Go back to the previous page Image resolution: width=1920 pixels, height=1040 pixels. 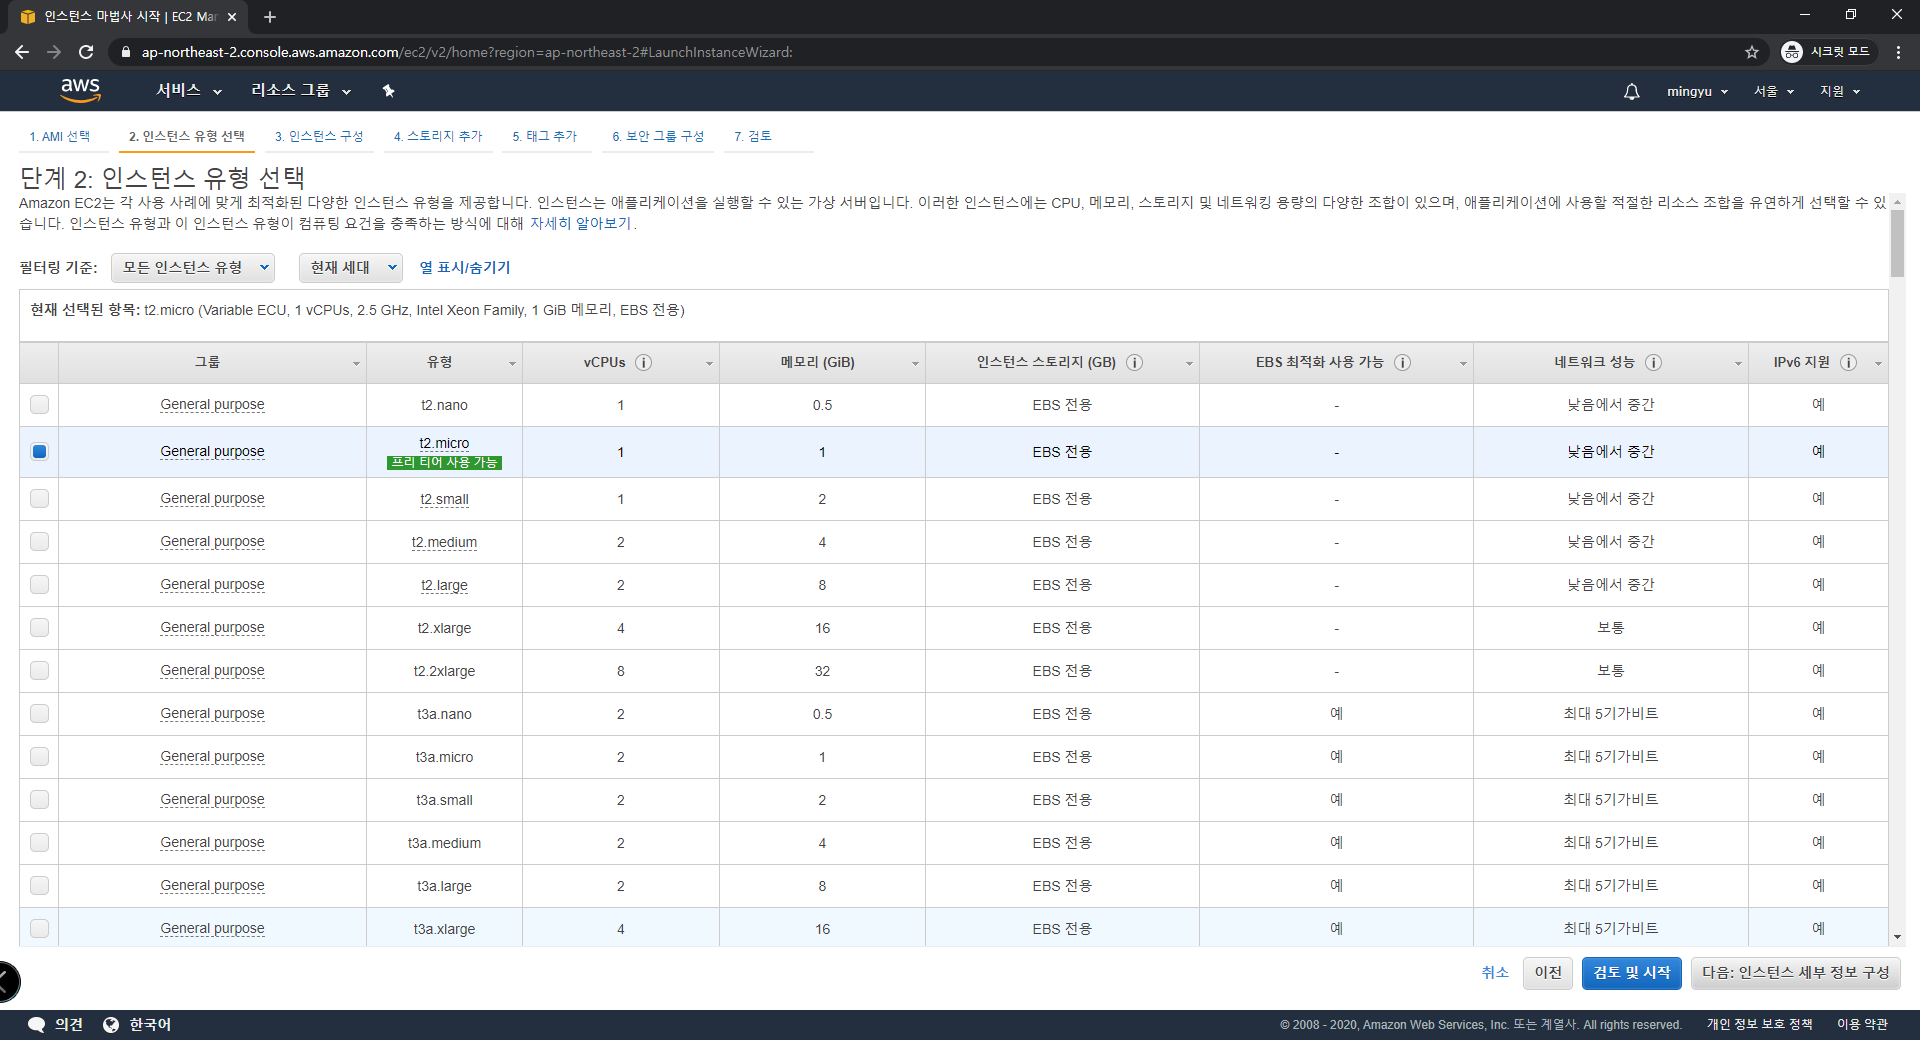click(x=22, y=52)
